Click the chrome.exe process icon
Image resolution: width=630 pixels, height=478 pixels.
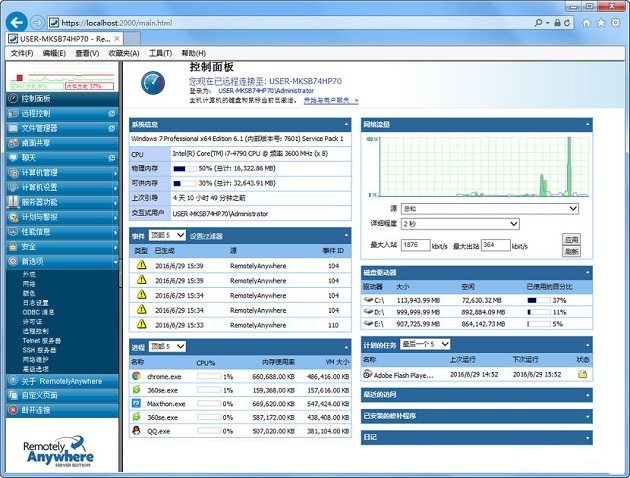(137, 376)
